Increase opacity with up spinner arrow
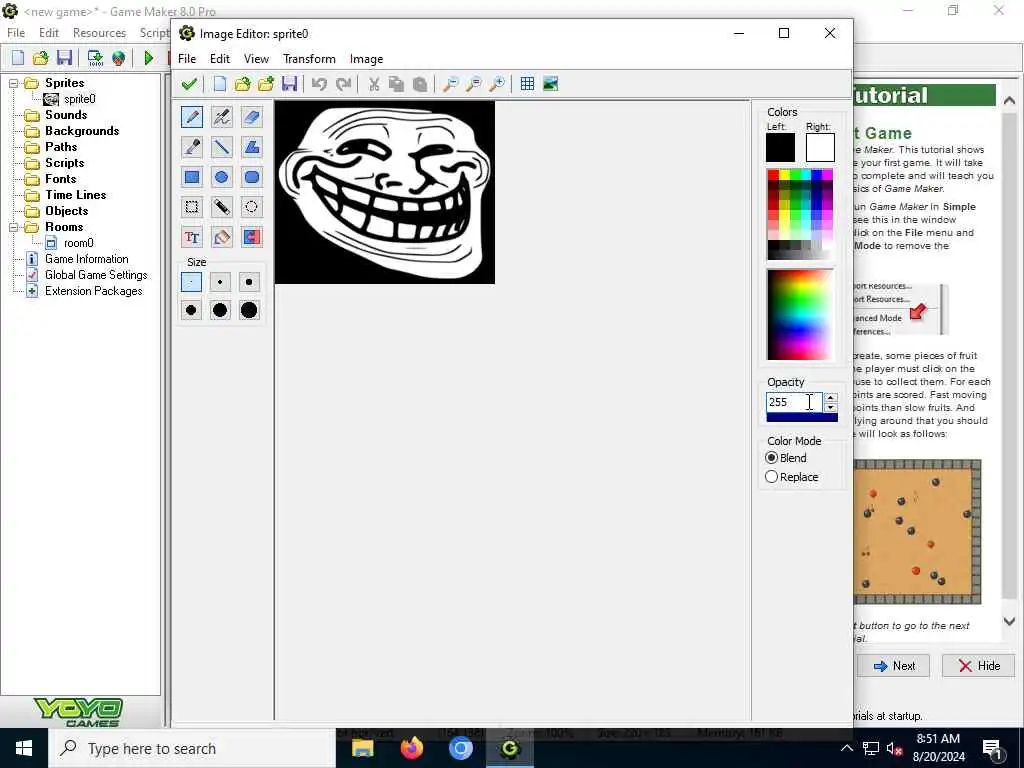This screenshot has height=768, width=1024. [x=830, y=397]
